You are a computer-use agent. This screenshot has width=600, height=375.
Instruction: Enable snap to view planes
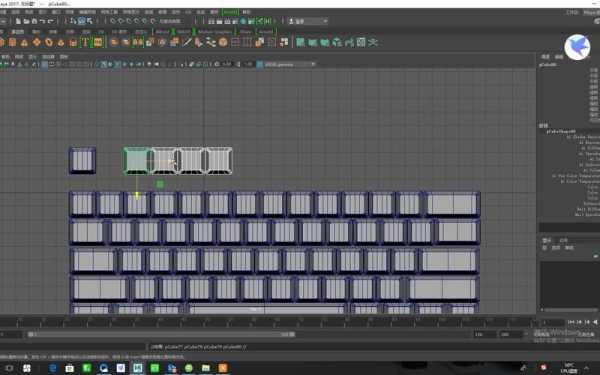click(x=145, y=21)
